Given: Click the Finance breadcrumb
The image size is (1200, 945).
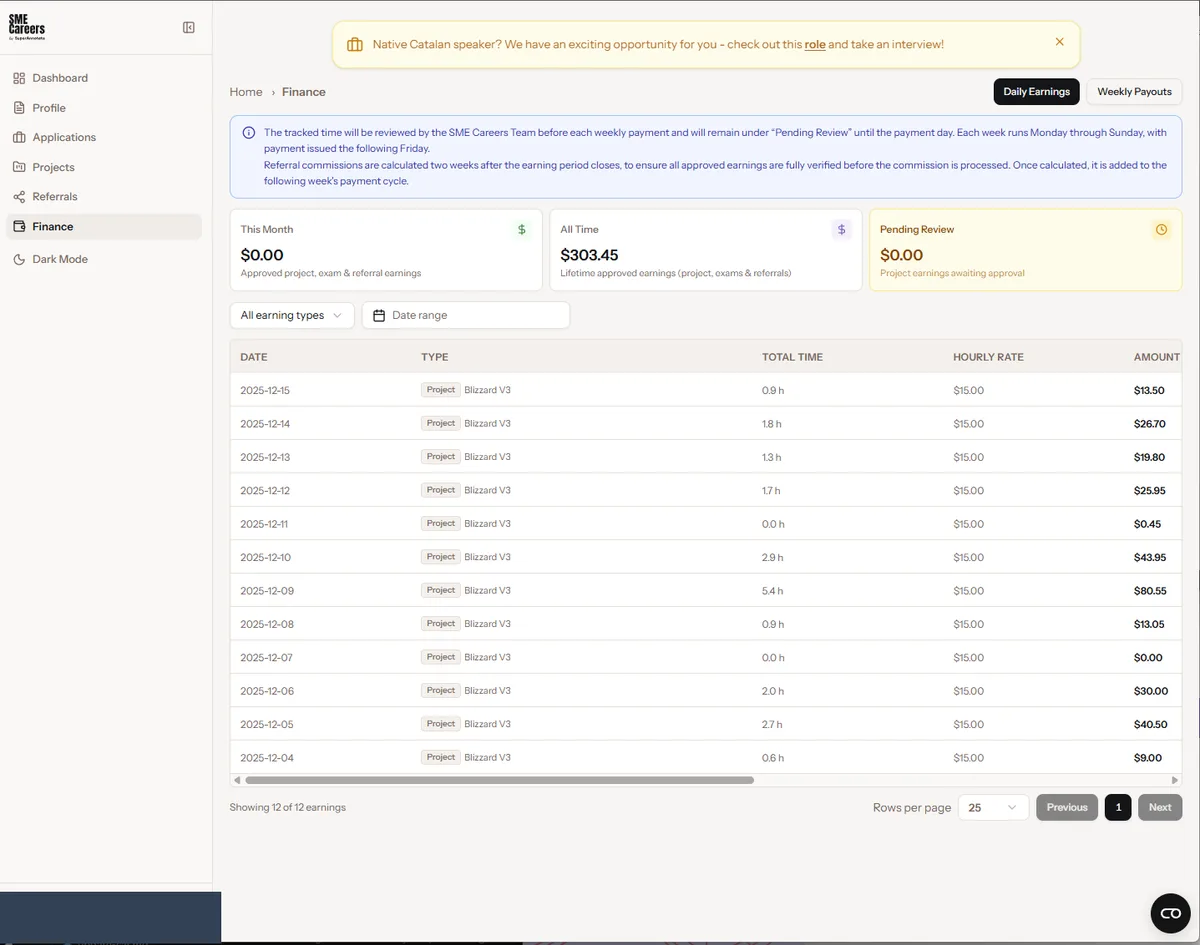Looking at the screenshot, I should tap(304, 92).
